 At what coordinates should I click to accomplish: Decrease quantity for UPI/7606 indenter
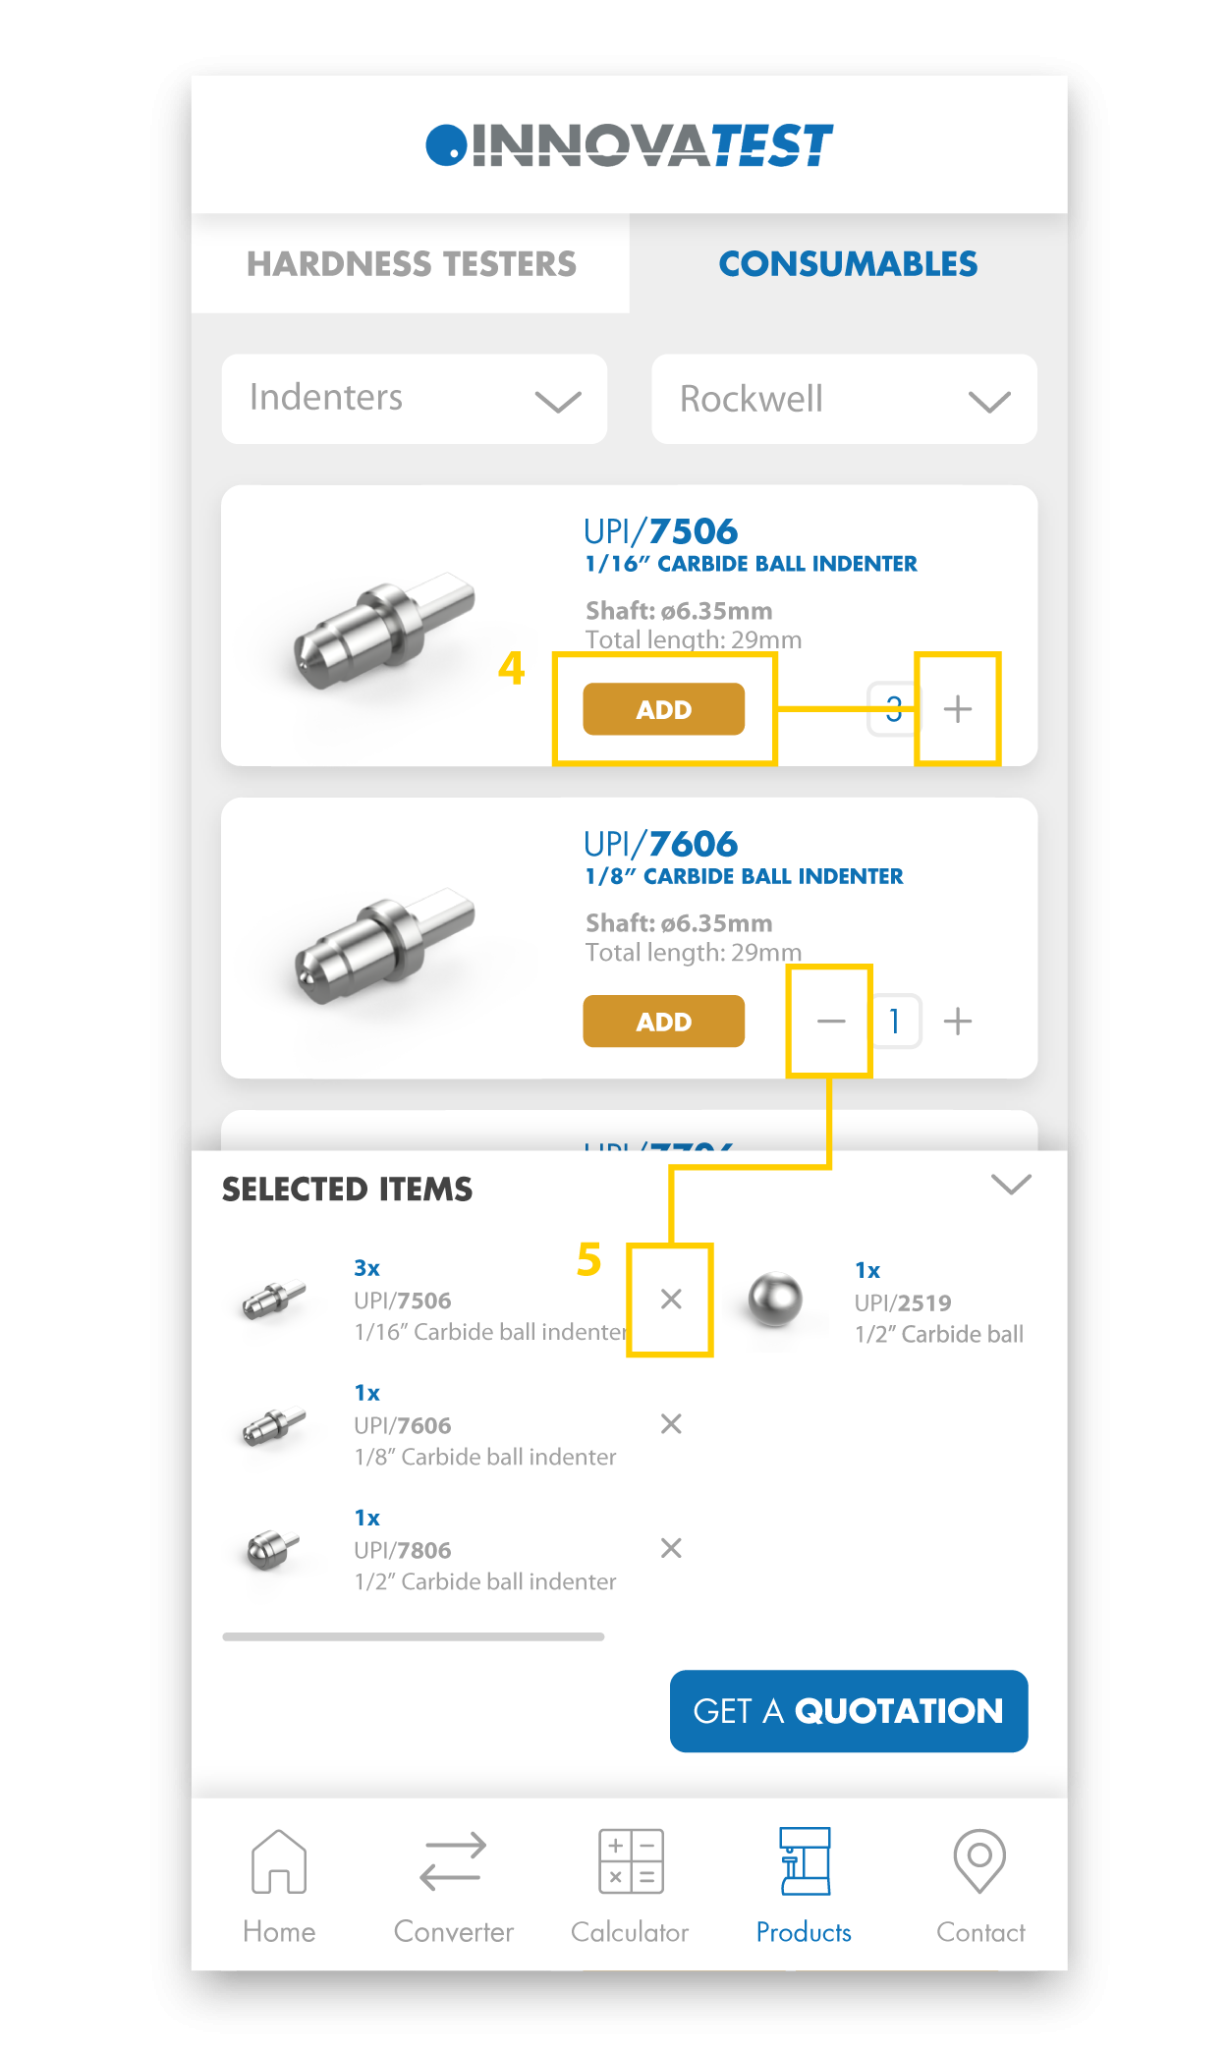coord(831,1021)
